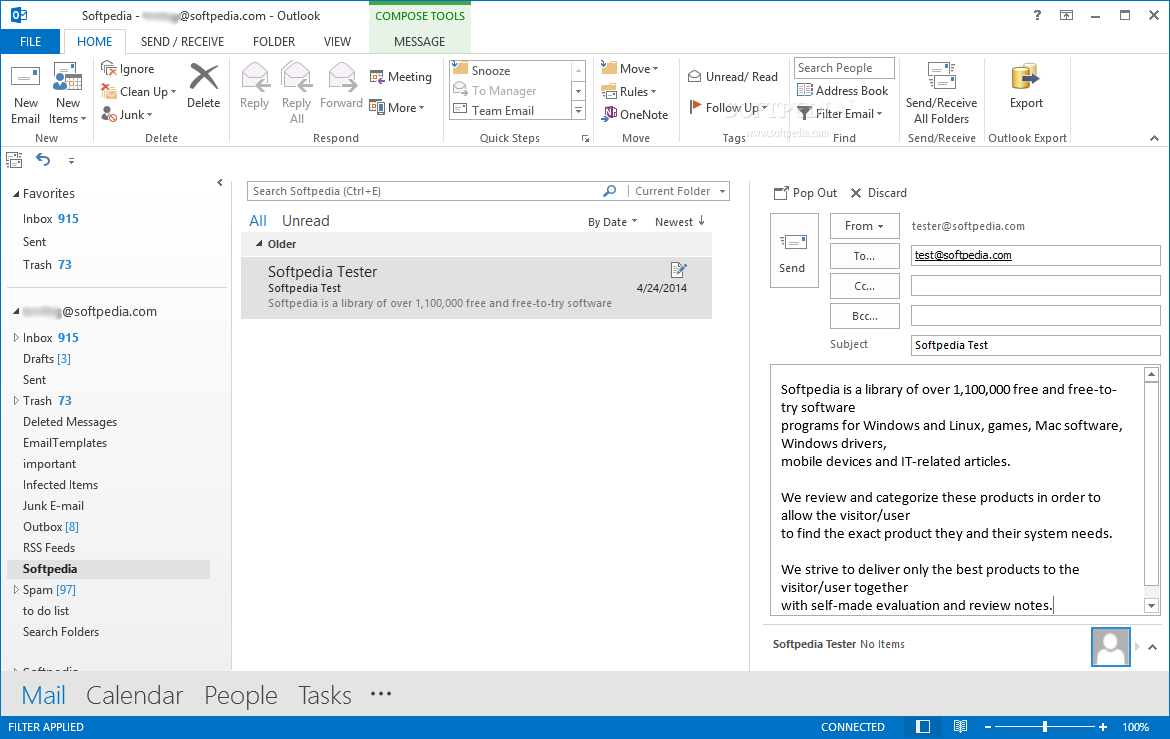Open the From account dropdown
This screenshot has width=1170, height=739.
(x=865, y=226)
